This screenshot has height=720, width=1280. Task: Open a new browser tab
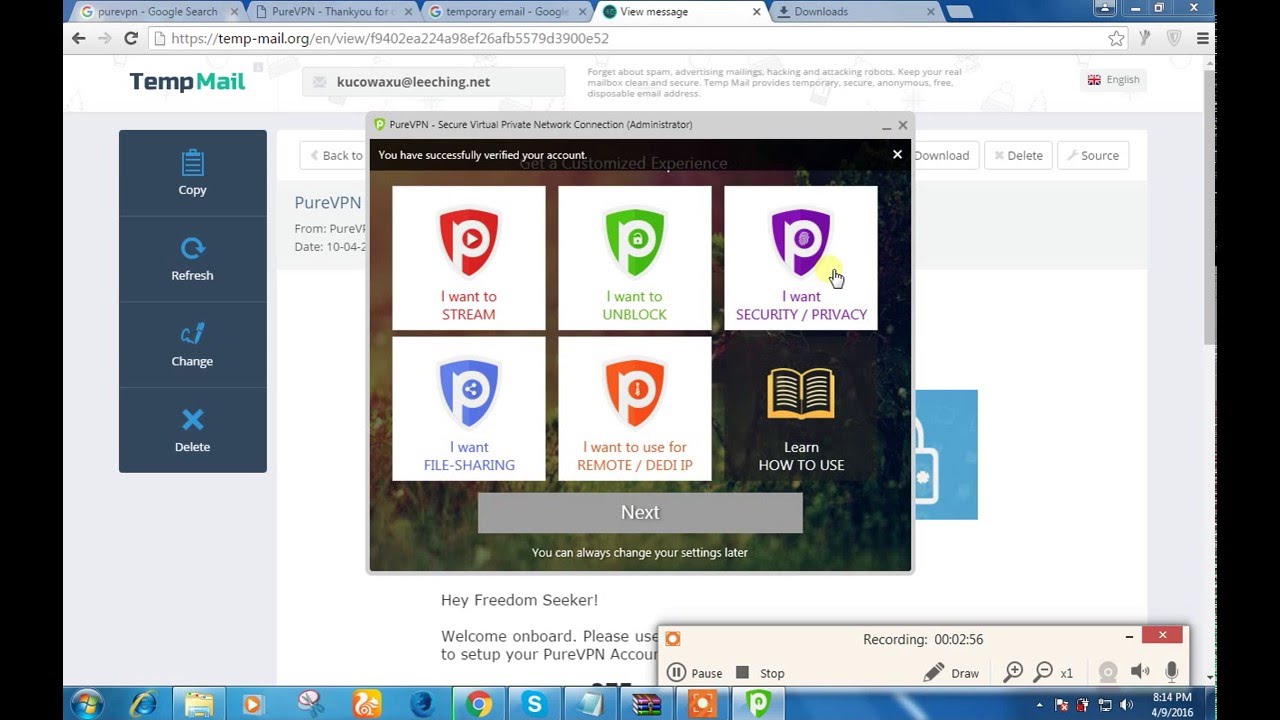(959, 12)
